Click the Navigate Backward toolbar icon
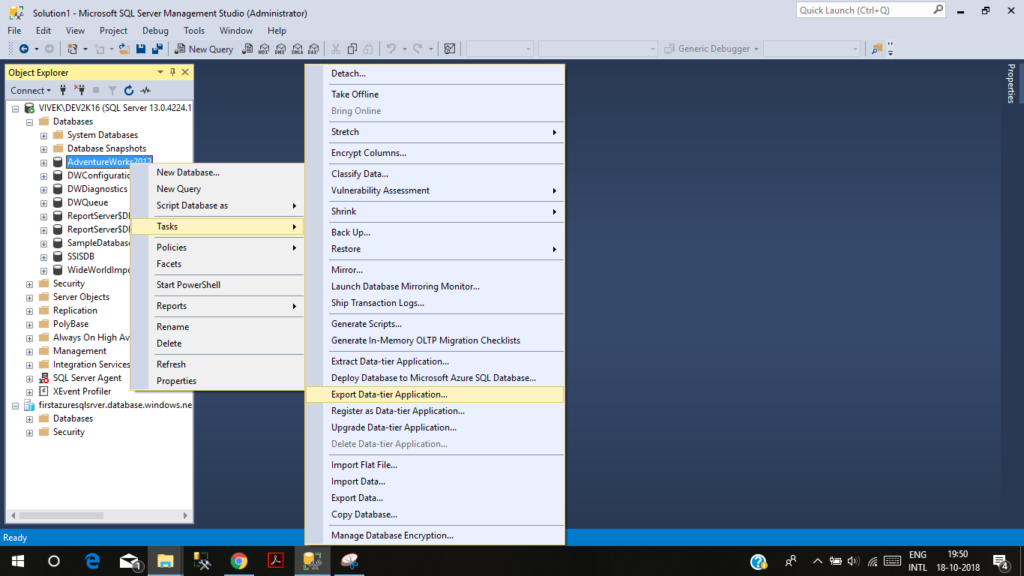The width and height of the screenshot is (1024, 576). point(23,48)
